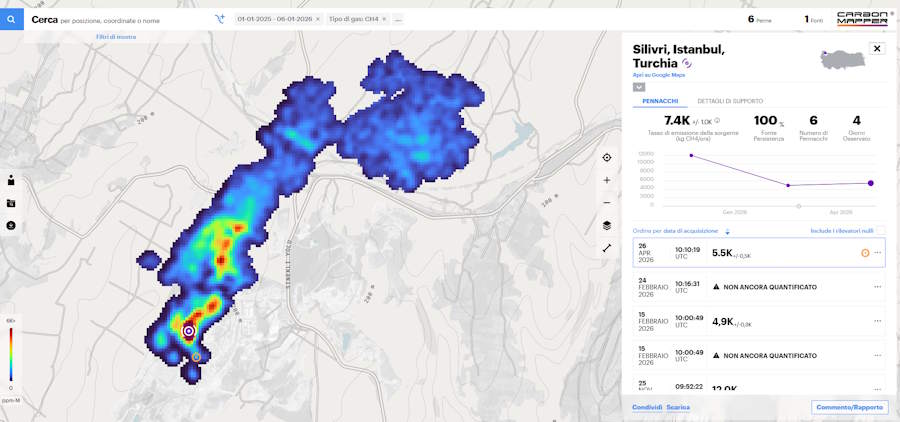
Task: Switch to the Dettagli di supporto tab
Action: pyautogui.click(x=730, y=101)
